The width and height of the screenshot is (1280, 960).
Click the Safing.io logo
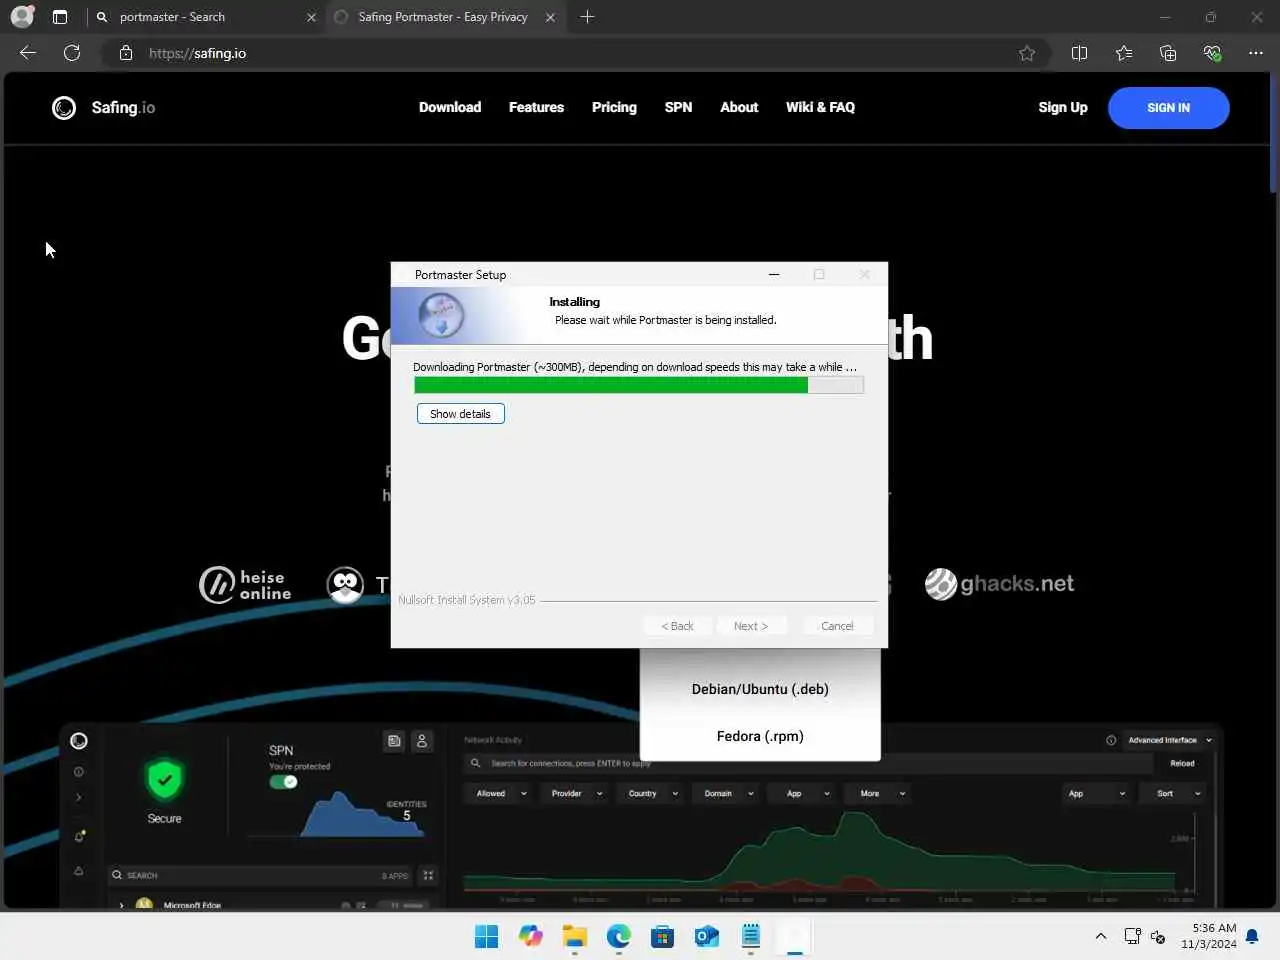(x=104, y=107)
